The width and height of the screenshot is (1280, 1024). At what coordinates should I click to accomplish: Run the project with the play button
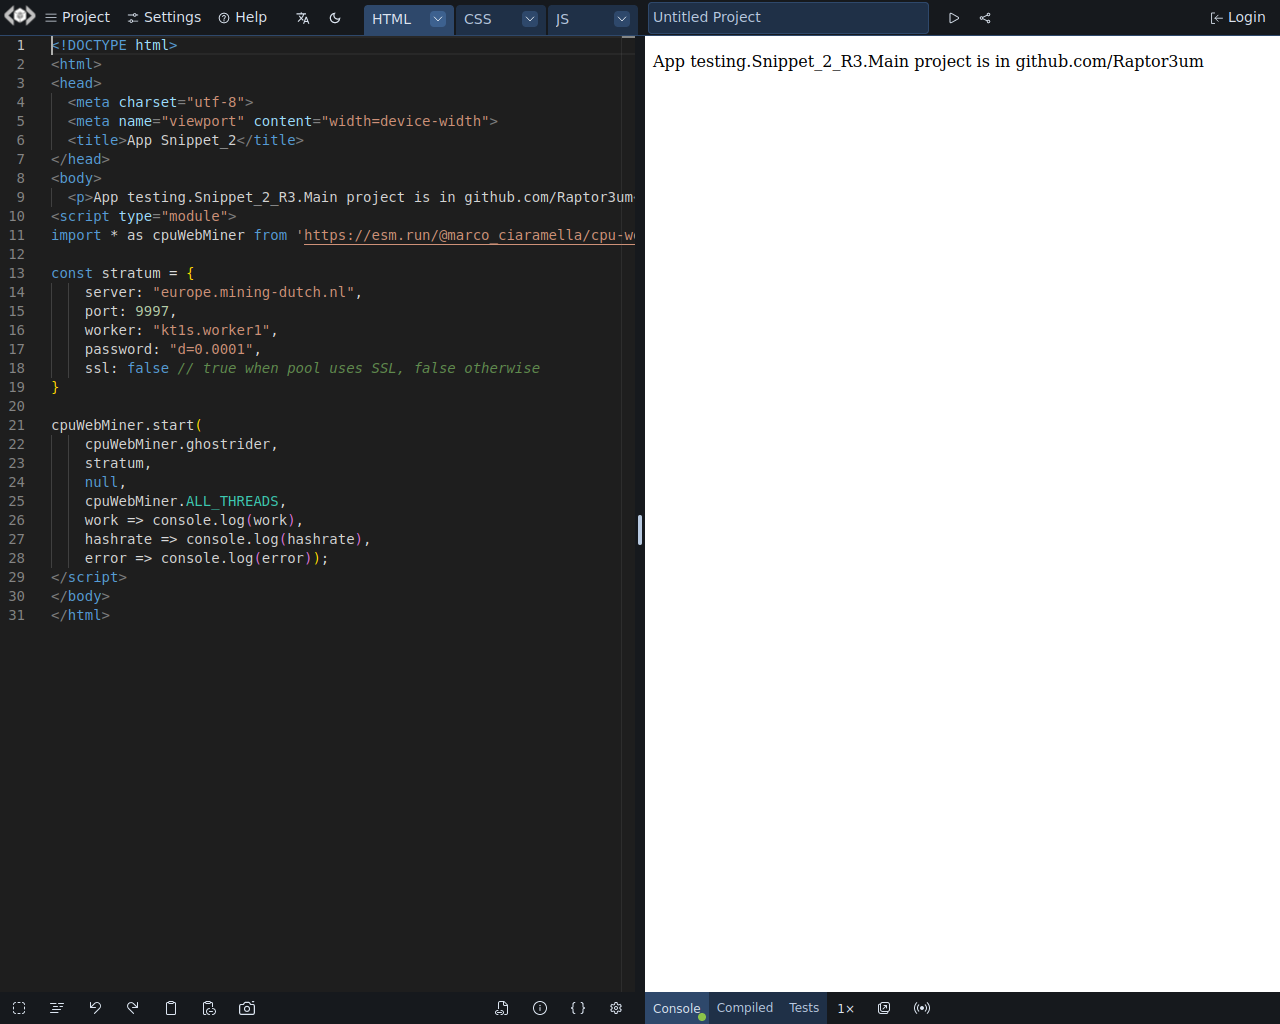[954, 18]
